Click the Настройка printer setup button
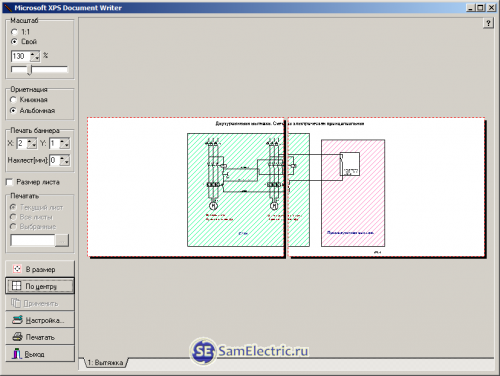 (40, 320)
